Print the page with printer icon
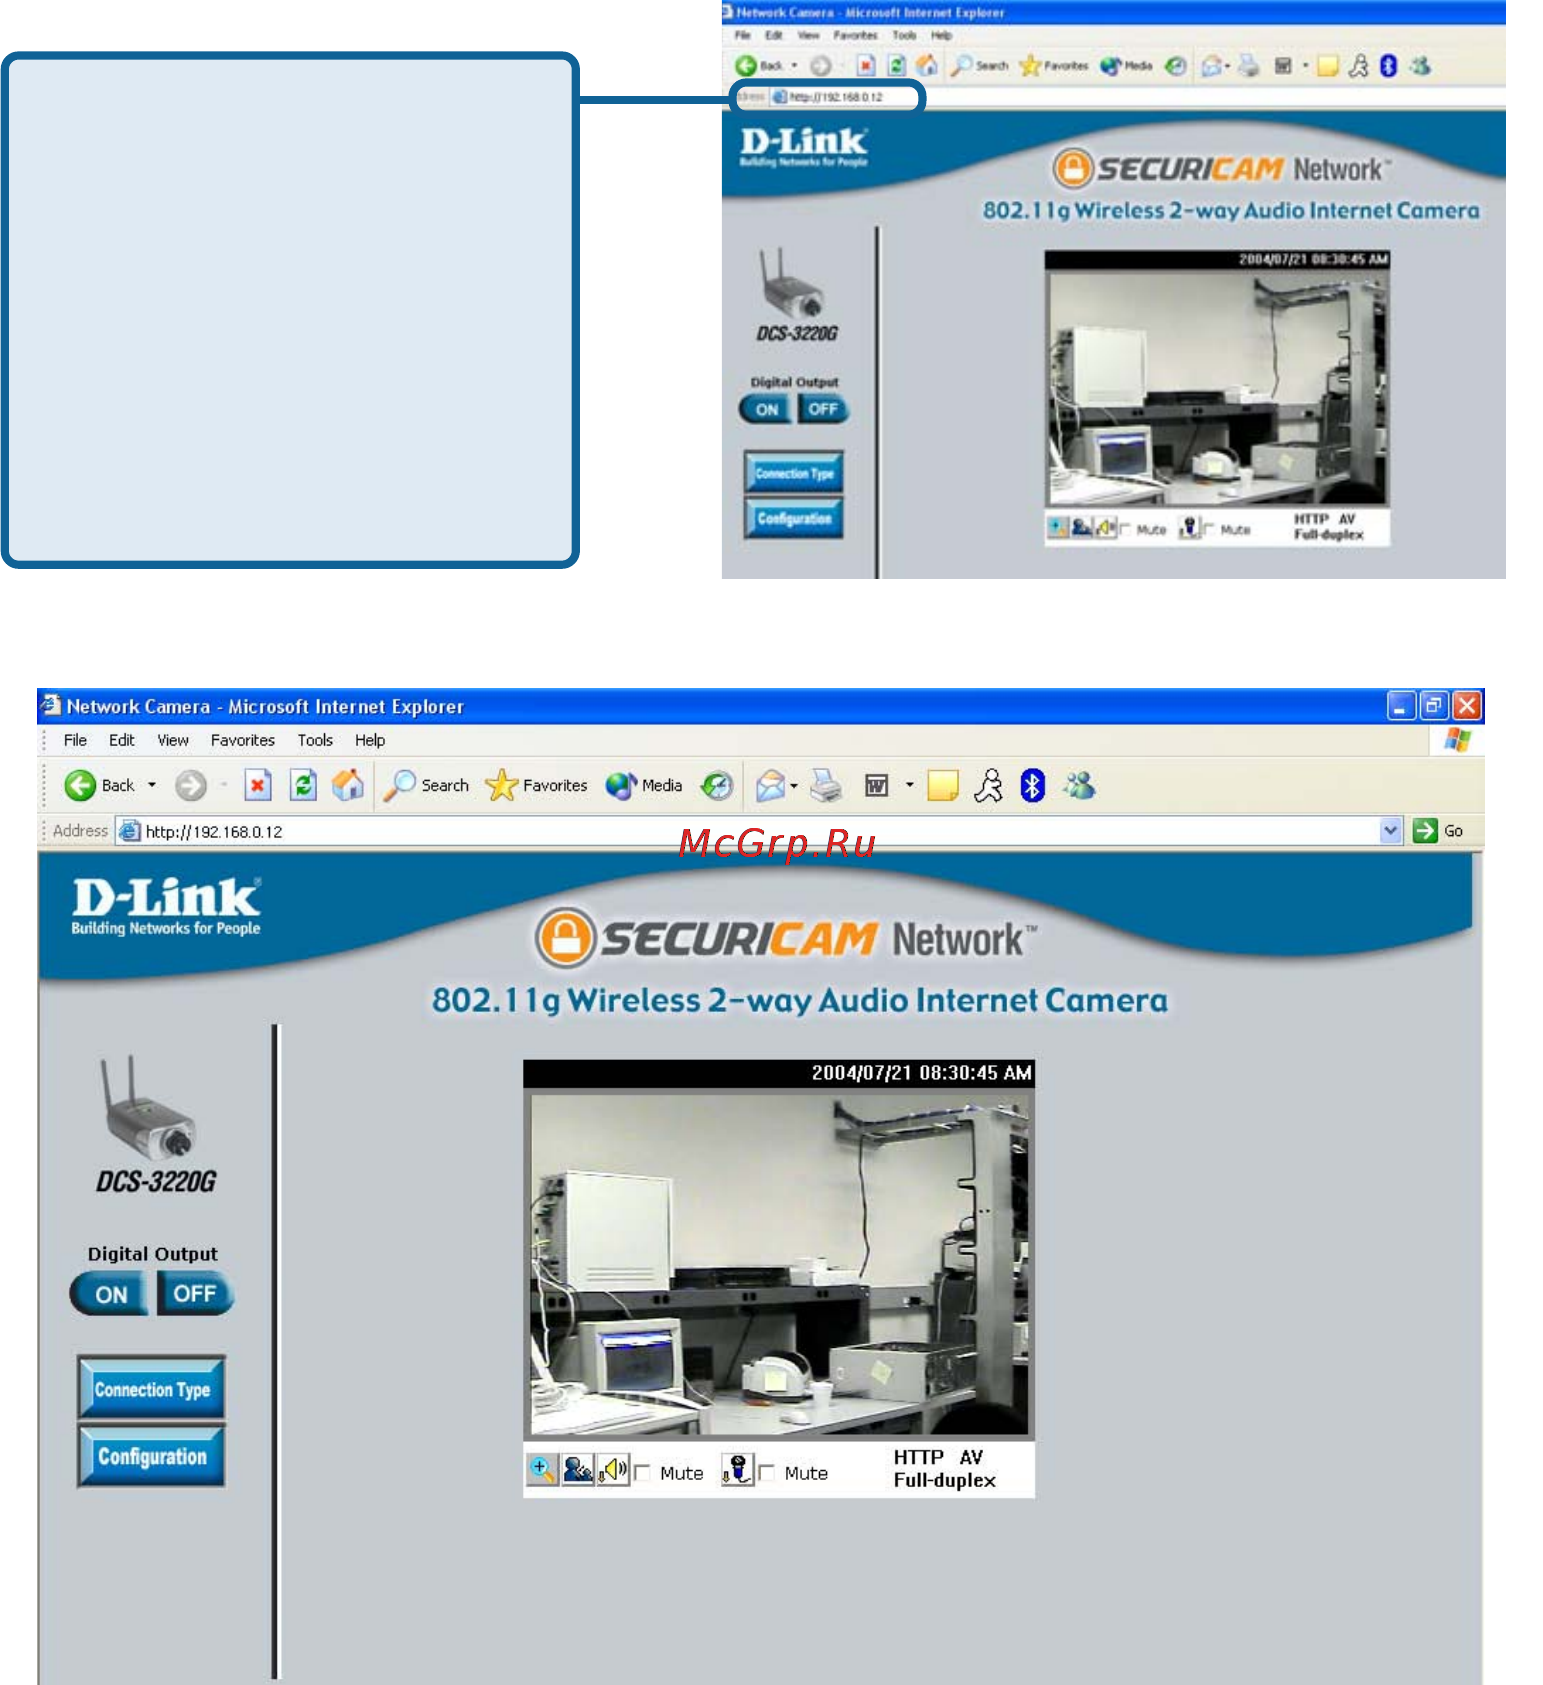The width and height of the screenshot is (1543, 1685). point(826,786)
